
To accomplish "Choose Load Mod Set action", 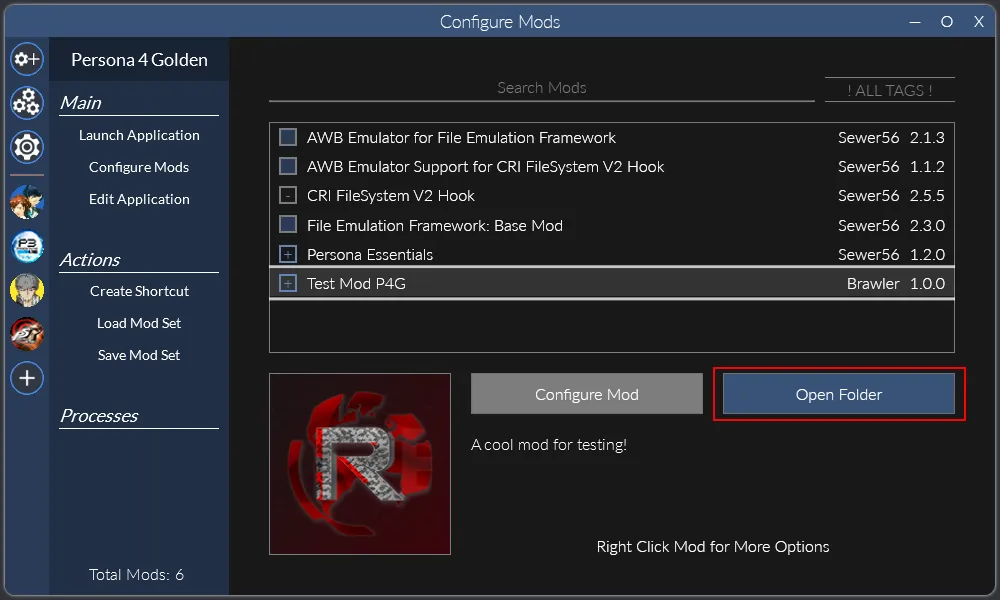I will [139, 323].
